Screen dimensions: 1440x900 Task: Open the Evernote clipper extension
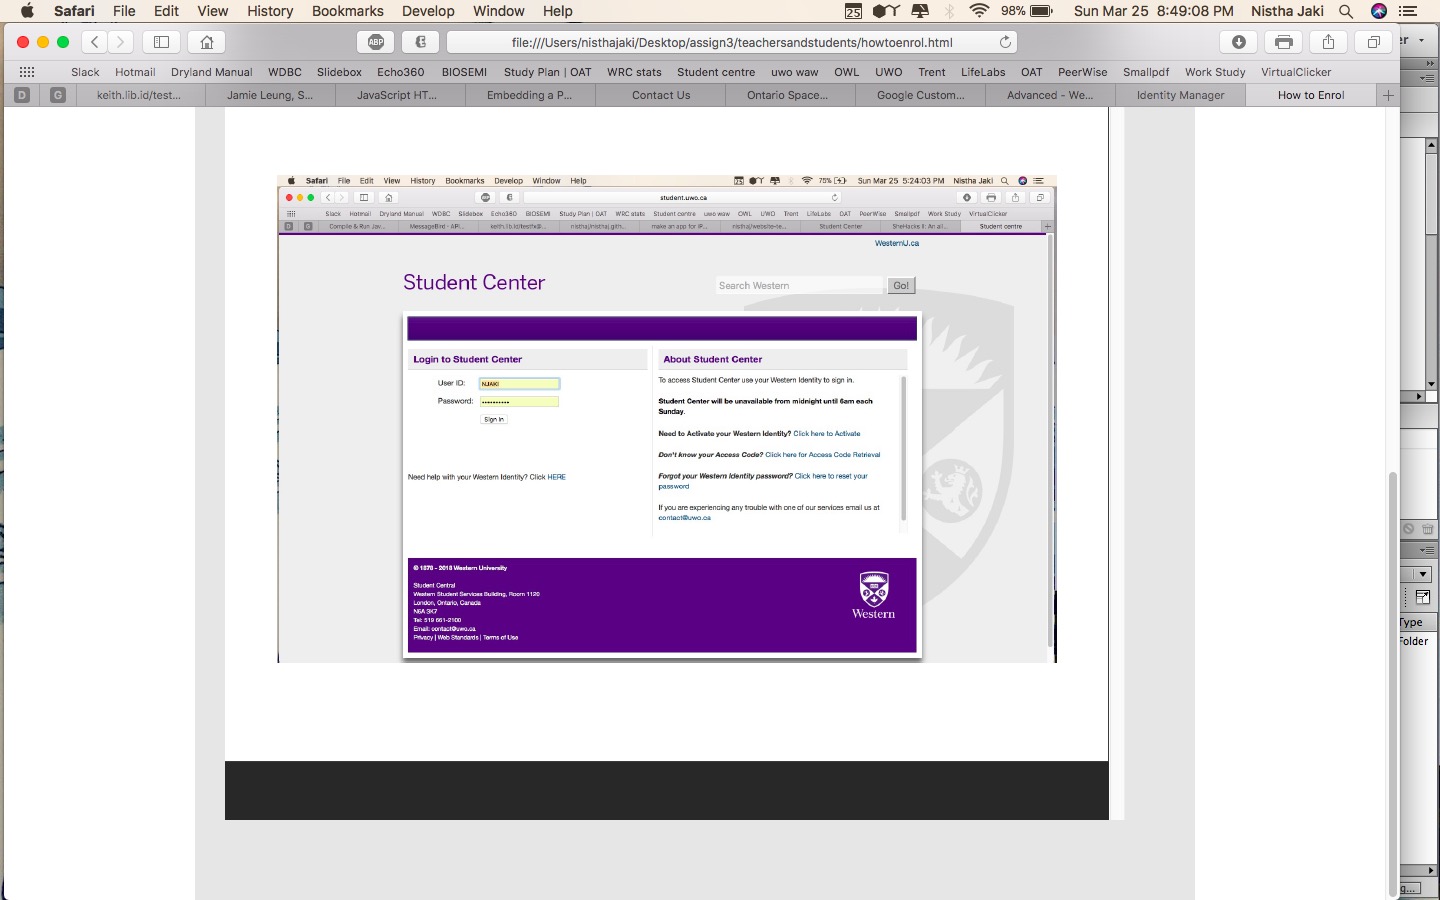tap(421, 42)
